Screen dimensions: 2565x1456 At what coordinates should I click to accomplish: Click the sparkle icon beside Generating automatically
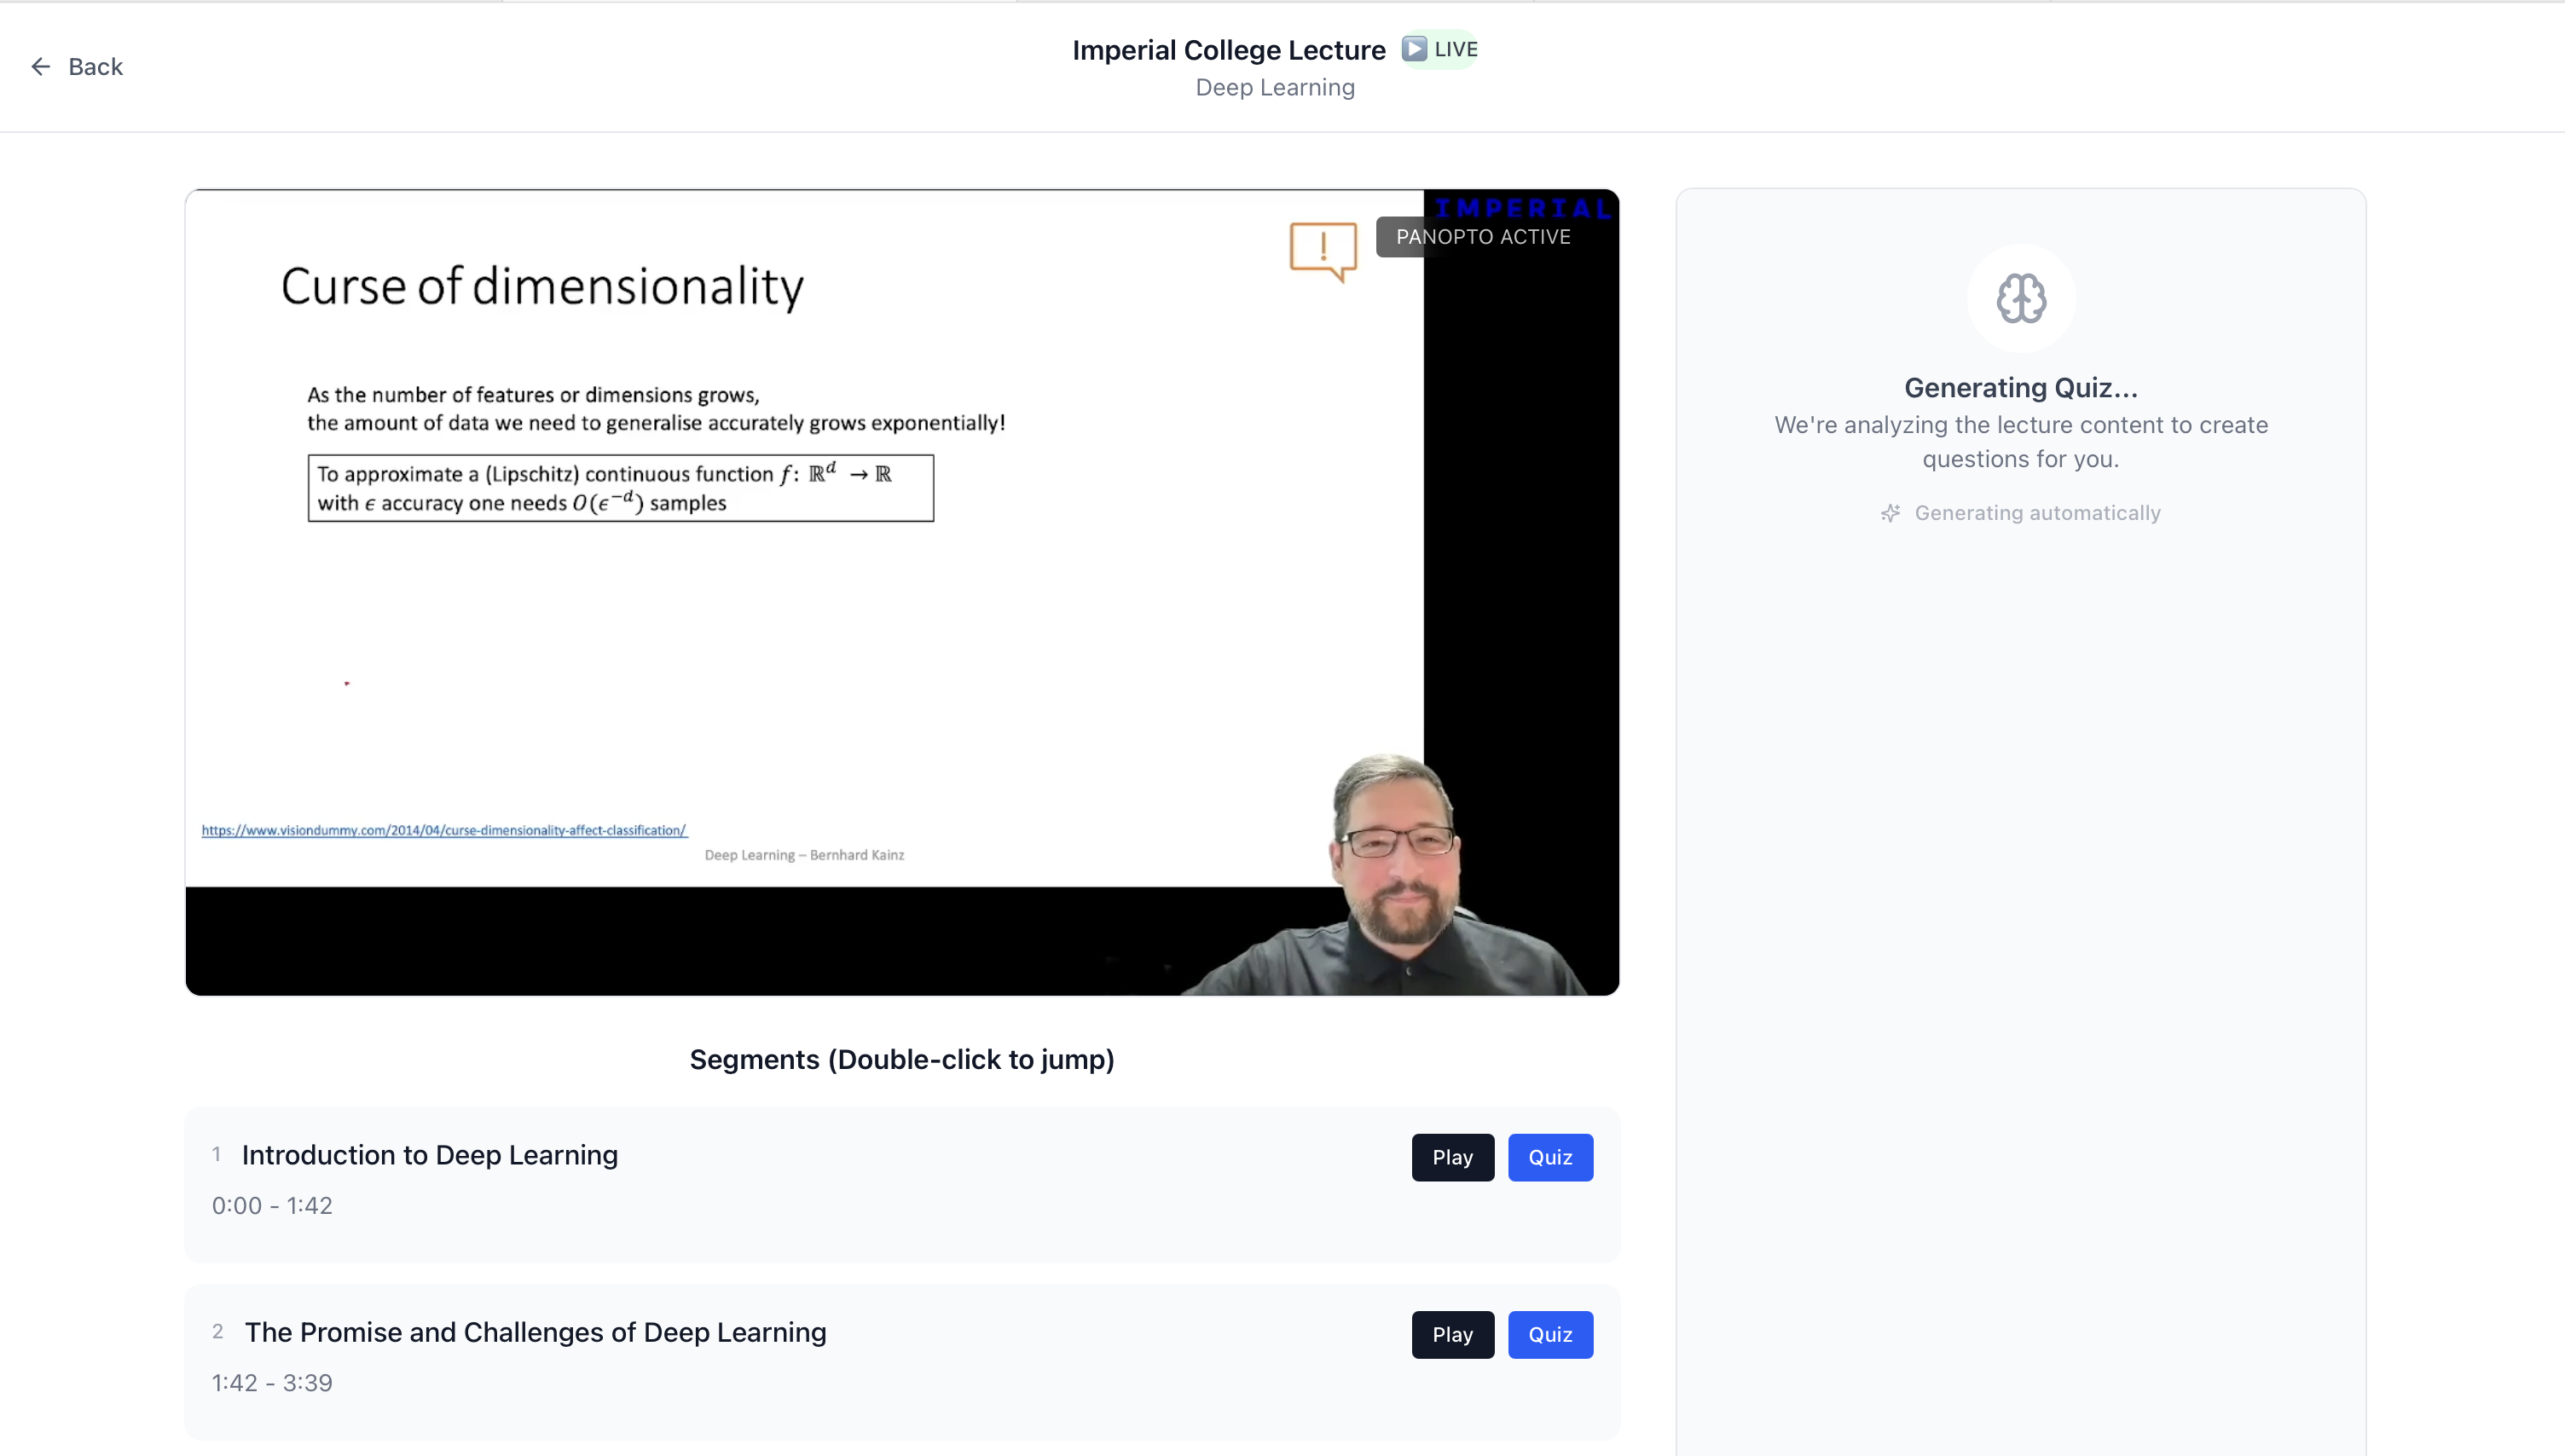point(1890,513)
